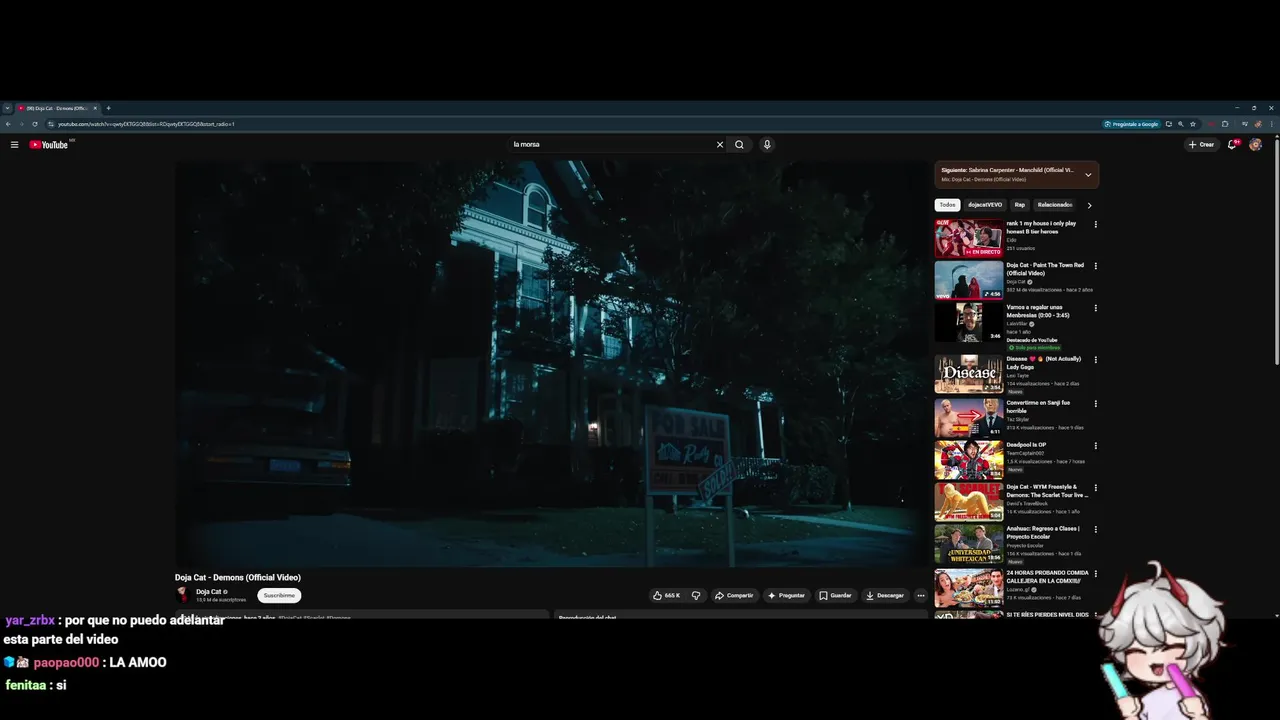Click the 'Vamos a regalar unas Membresías' thumbnail

coord(969,323)
